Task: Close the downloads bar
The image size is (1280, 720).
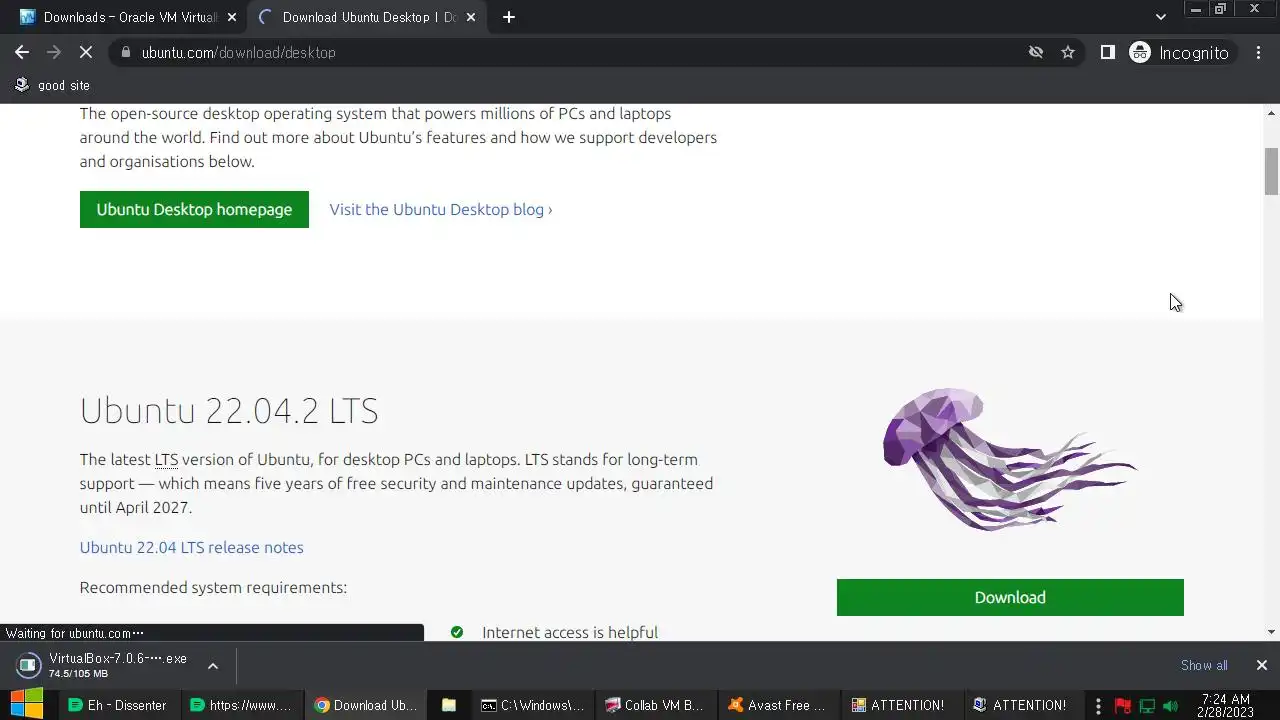Action: click(x=1261, y=665)
